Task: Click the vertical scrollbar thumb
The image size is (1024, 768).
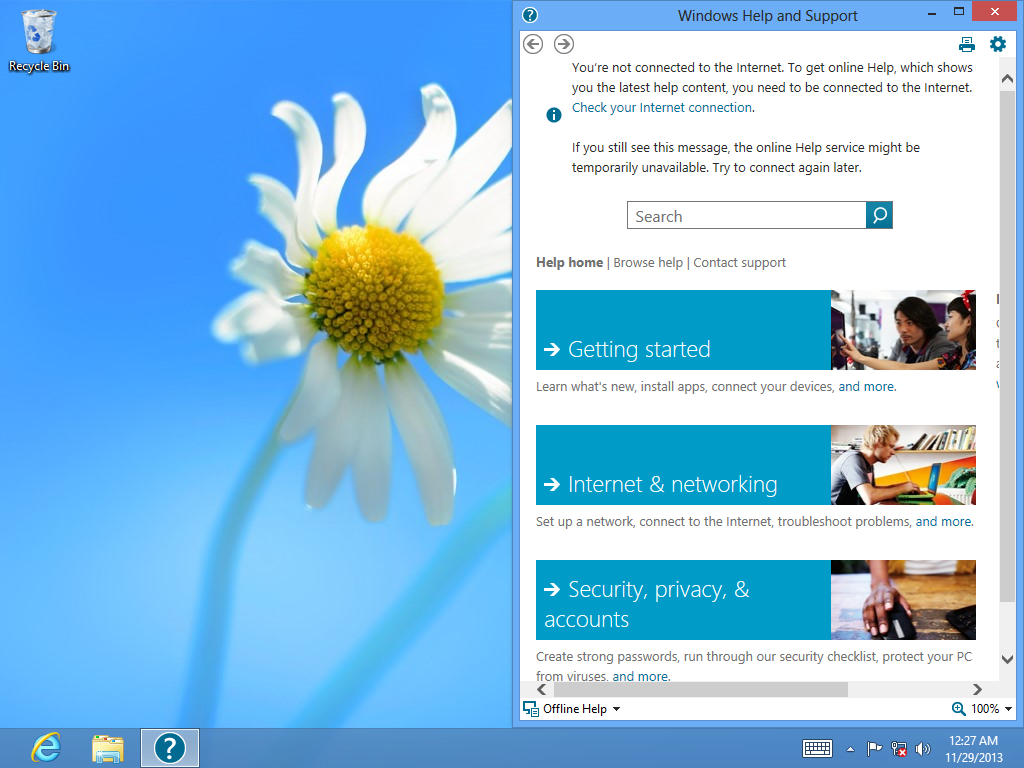Action: pyautogui.click(x=1007, y=346)
